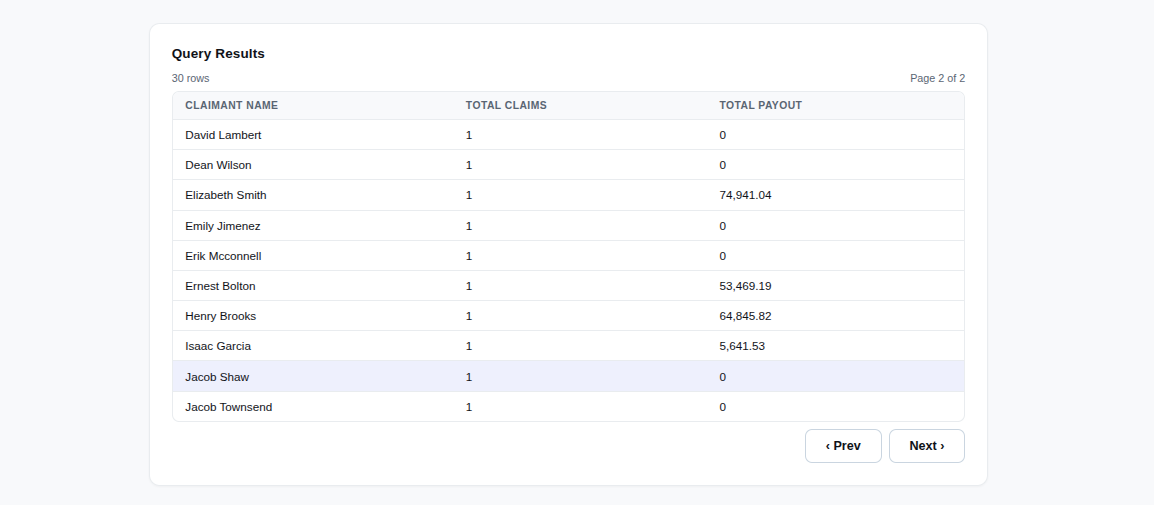Click the Query Results heading
Viewport: 1154px width, 505px height.
tap(219, 54)
